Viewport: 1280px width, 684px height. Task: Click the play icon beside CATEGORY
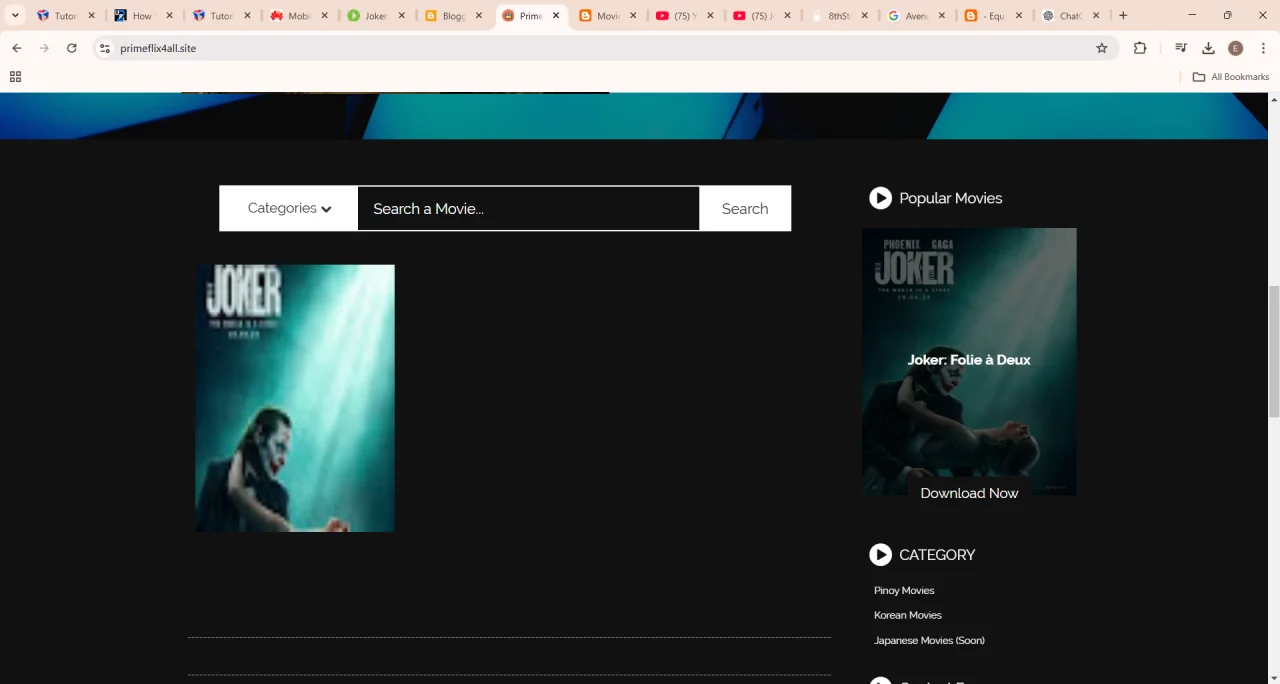(880, 555)
